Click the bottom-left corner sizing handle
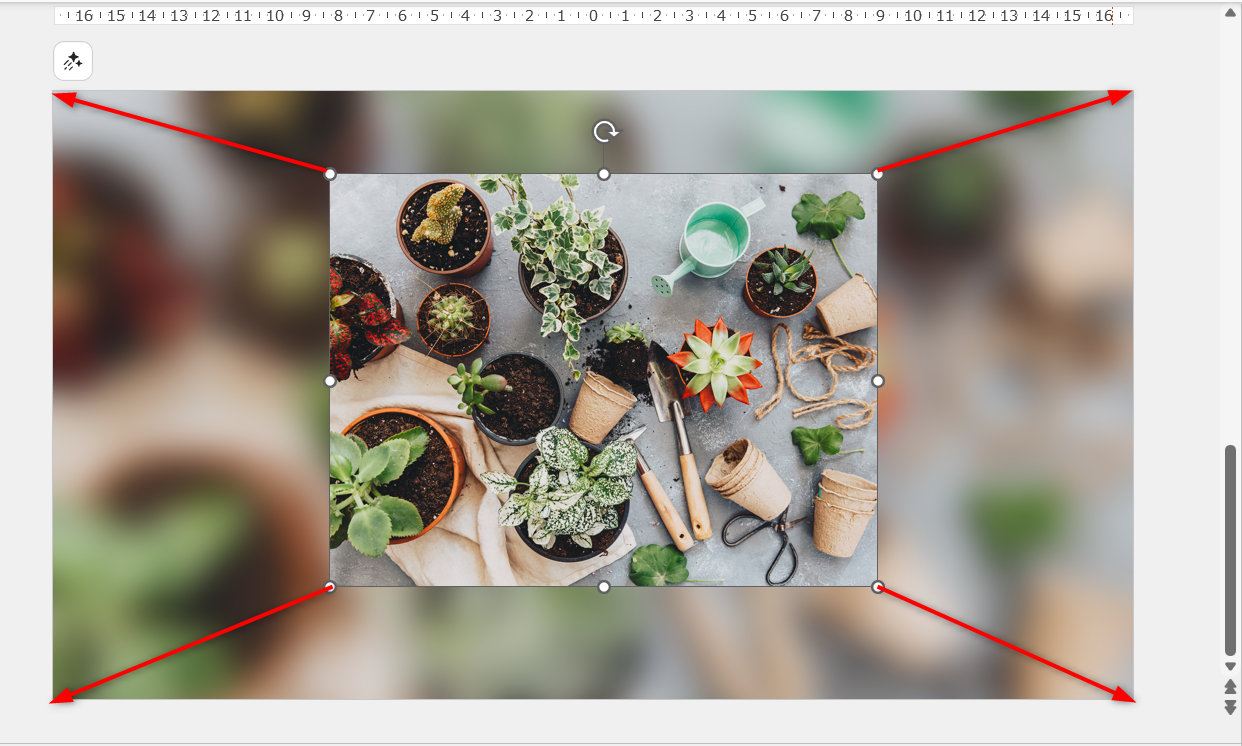This screenshot has width=1242, height=746. (330, 587)
